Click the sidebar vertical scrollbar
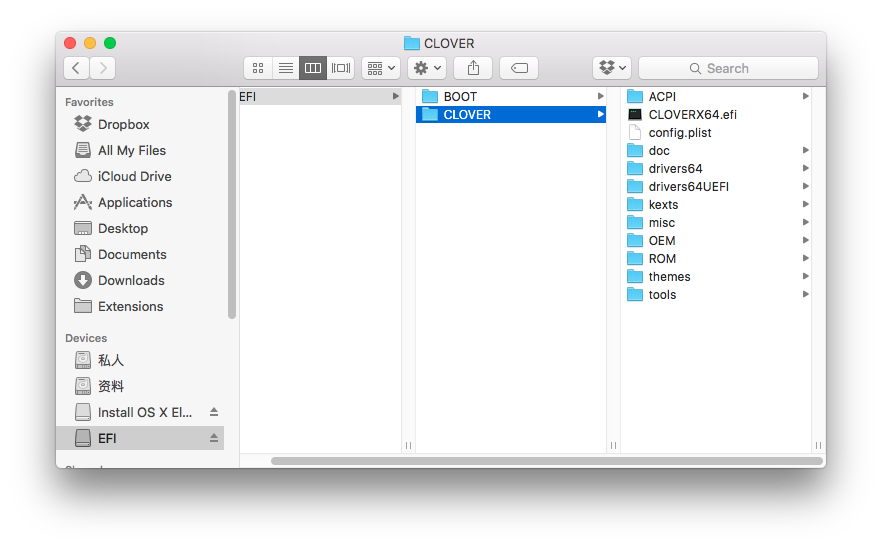Image resolution: width=882 pixels, height=548 pixels. click(231, 204)
